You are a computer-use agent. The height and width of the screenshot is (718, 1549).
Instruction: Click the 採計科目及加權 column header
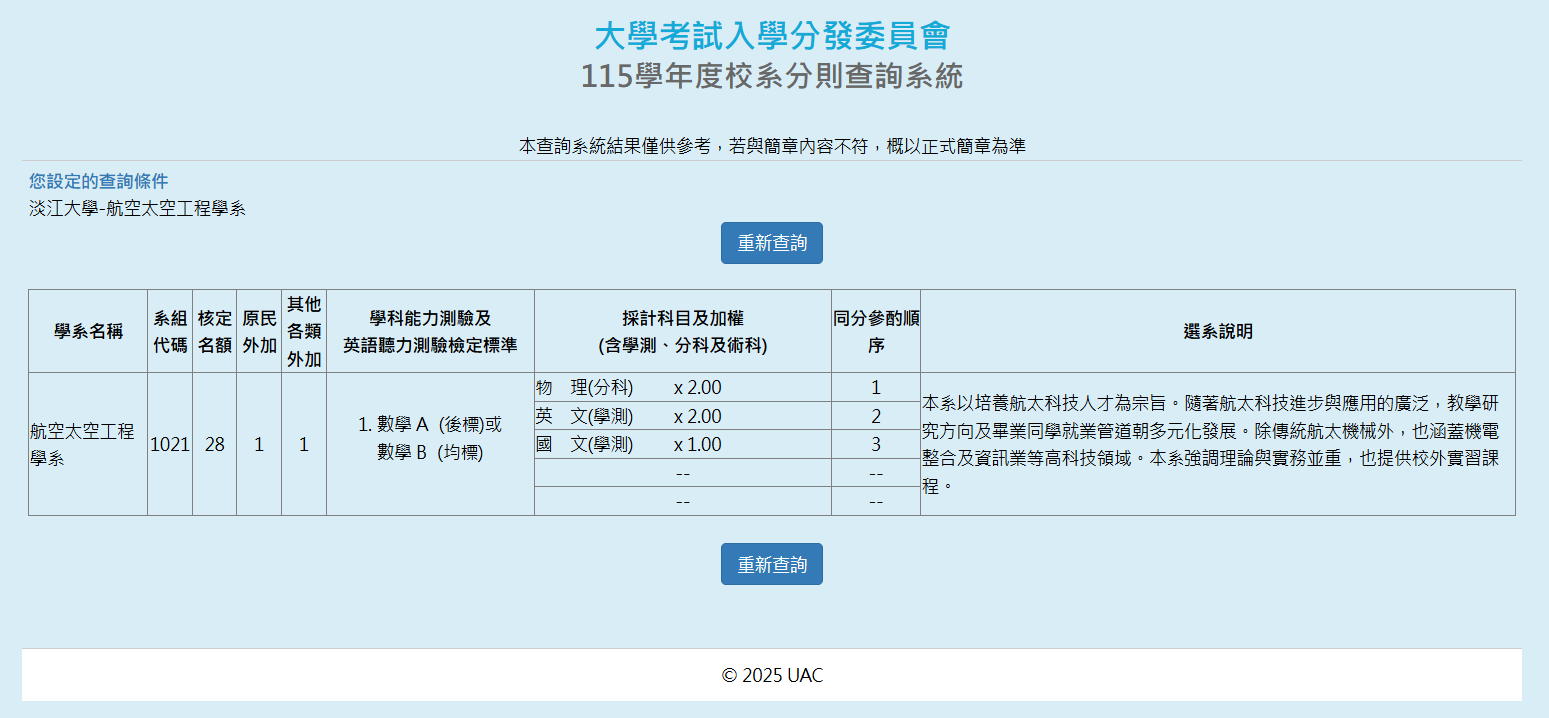pyautogui.click(x=682, y=331)
